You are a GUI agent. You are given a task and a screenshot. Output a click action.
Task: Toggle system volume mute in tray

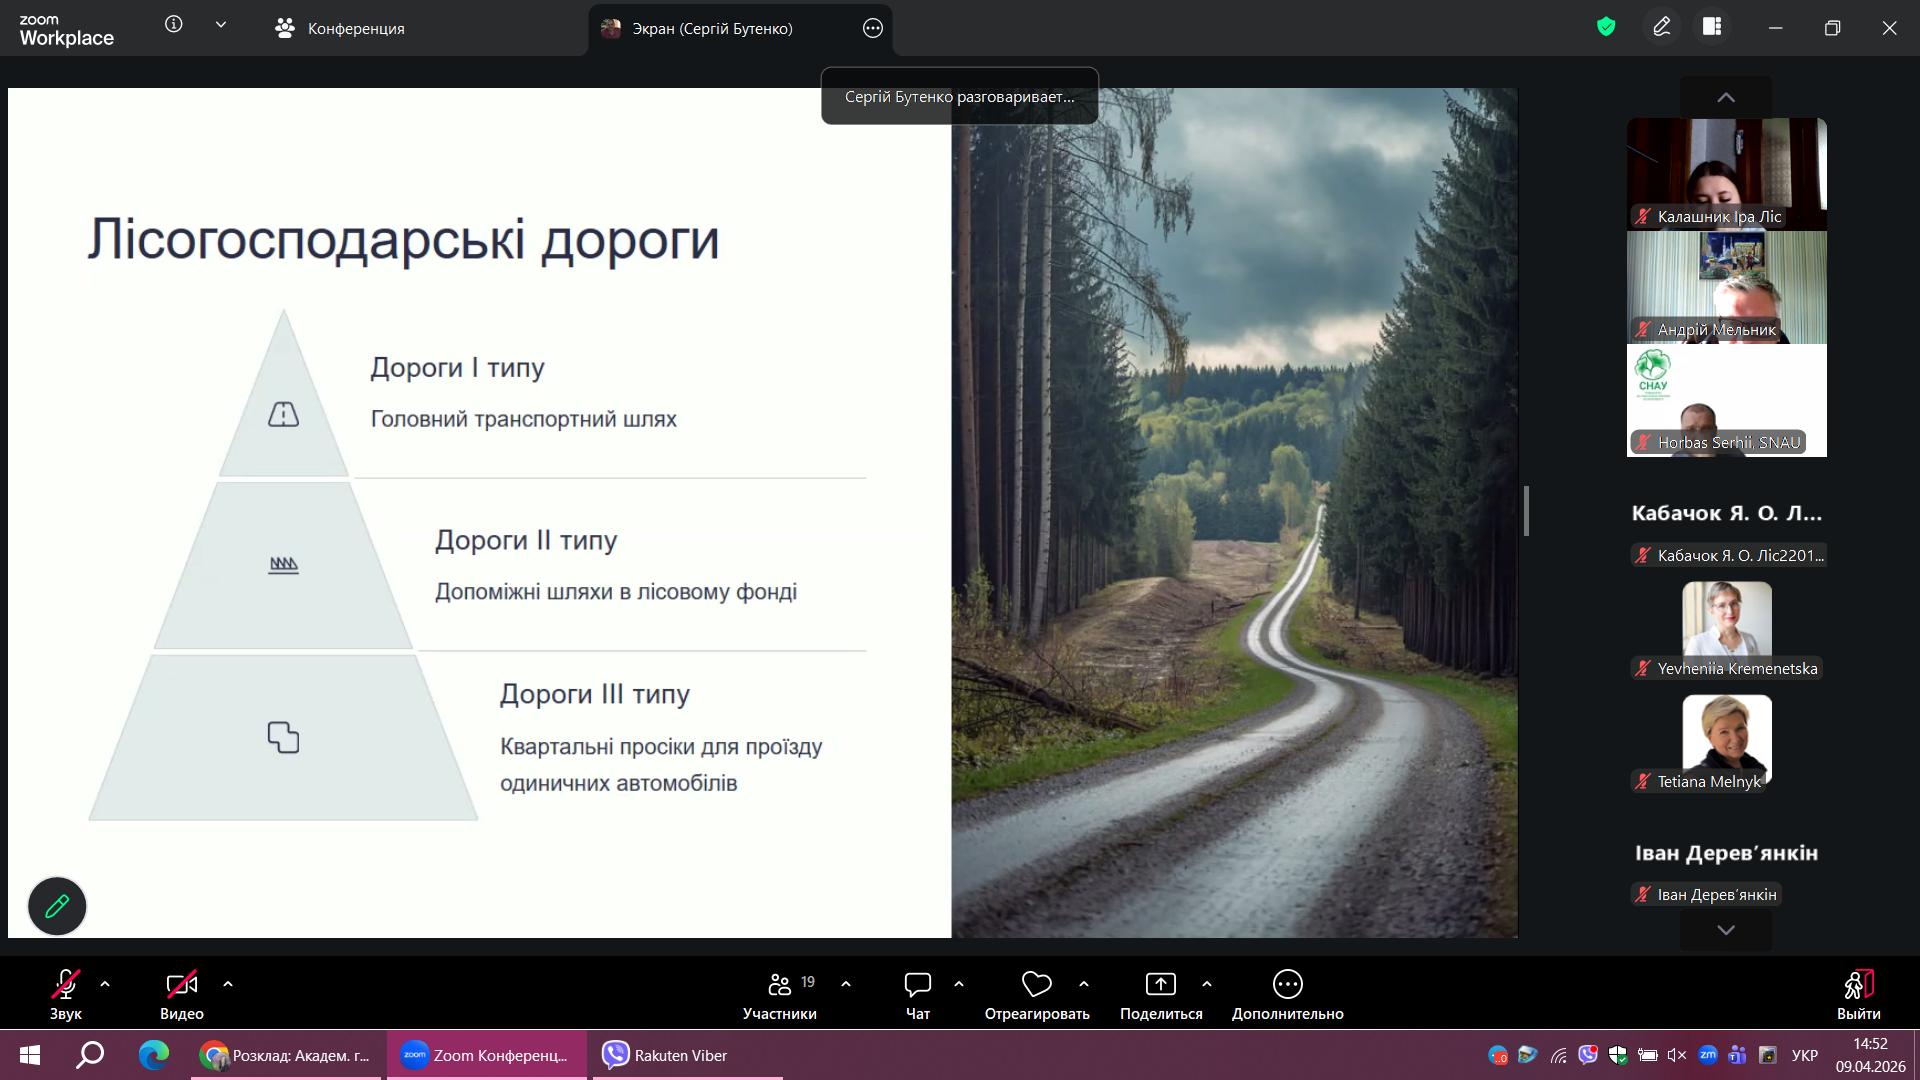(x=1677, y=1055)
